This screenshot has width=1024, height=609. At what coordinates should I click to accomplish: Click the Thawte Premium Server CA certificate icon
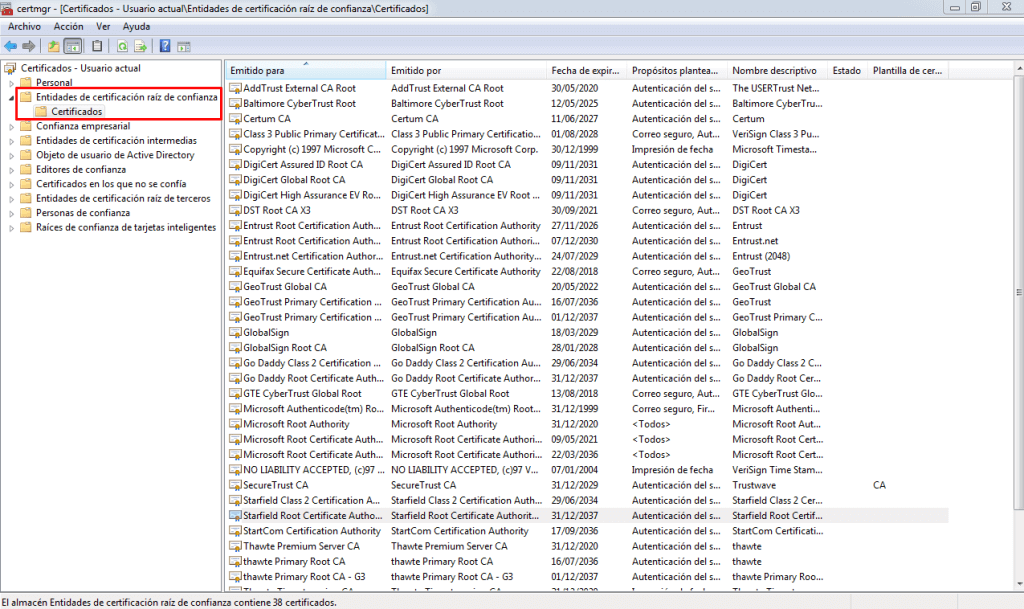coord(235,546)
